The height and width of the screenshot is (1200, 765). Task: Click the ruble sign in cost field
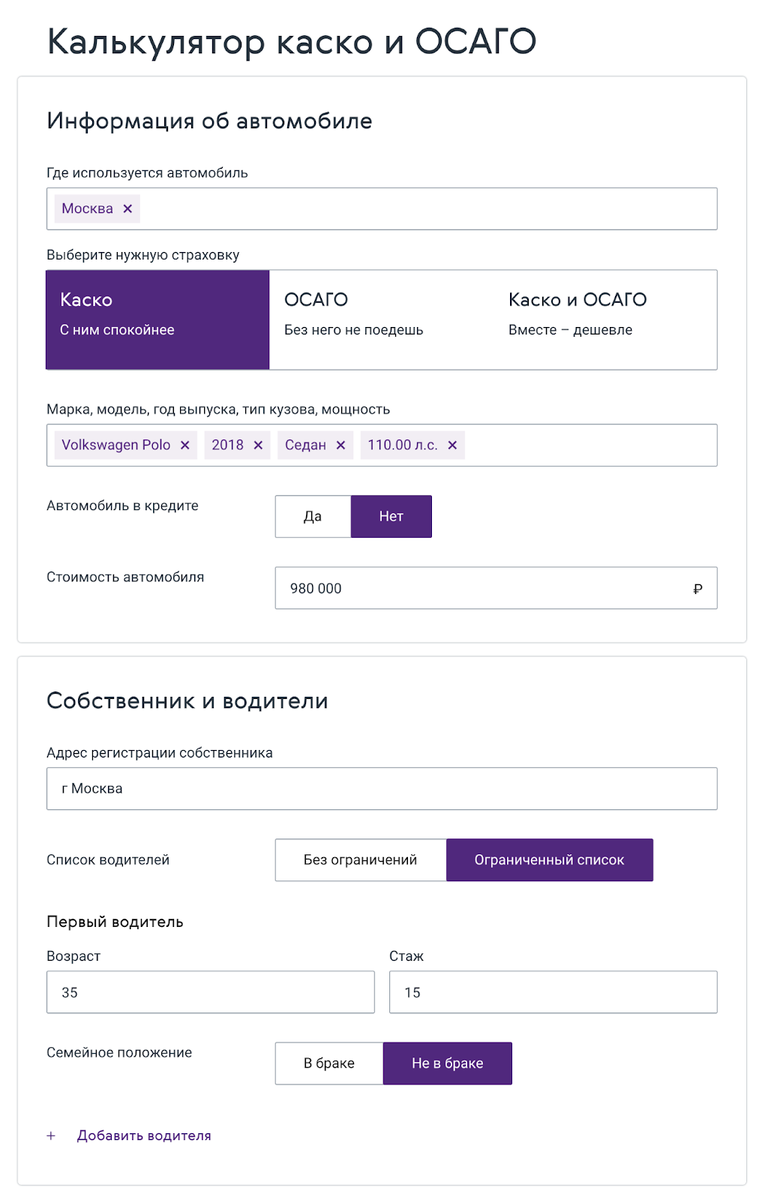tap(697, 589)
